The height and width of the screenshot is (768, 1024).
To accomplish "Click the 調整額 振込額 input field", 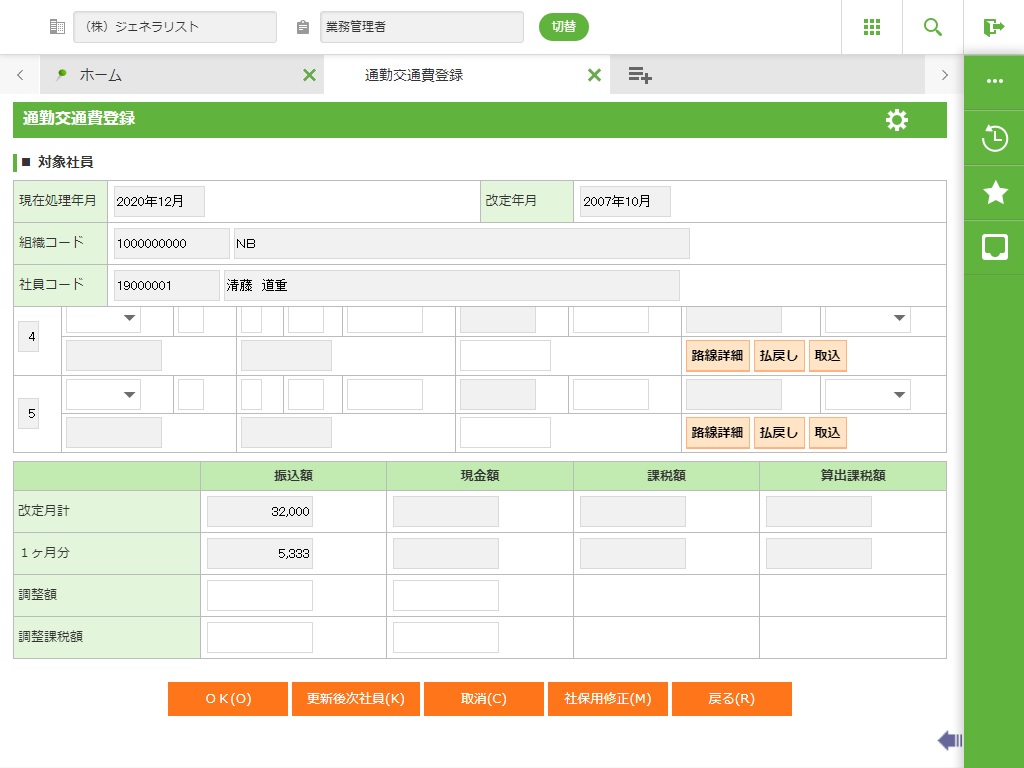I will (x=260, y=595).
